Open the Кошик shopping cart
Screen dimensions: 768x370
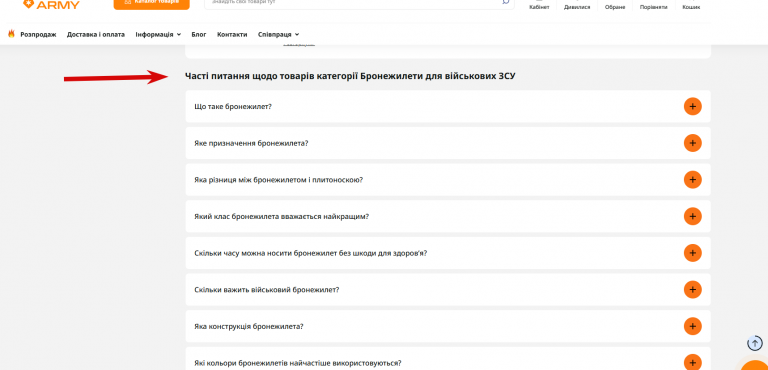point(691,6)
